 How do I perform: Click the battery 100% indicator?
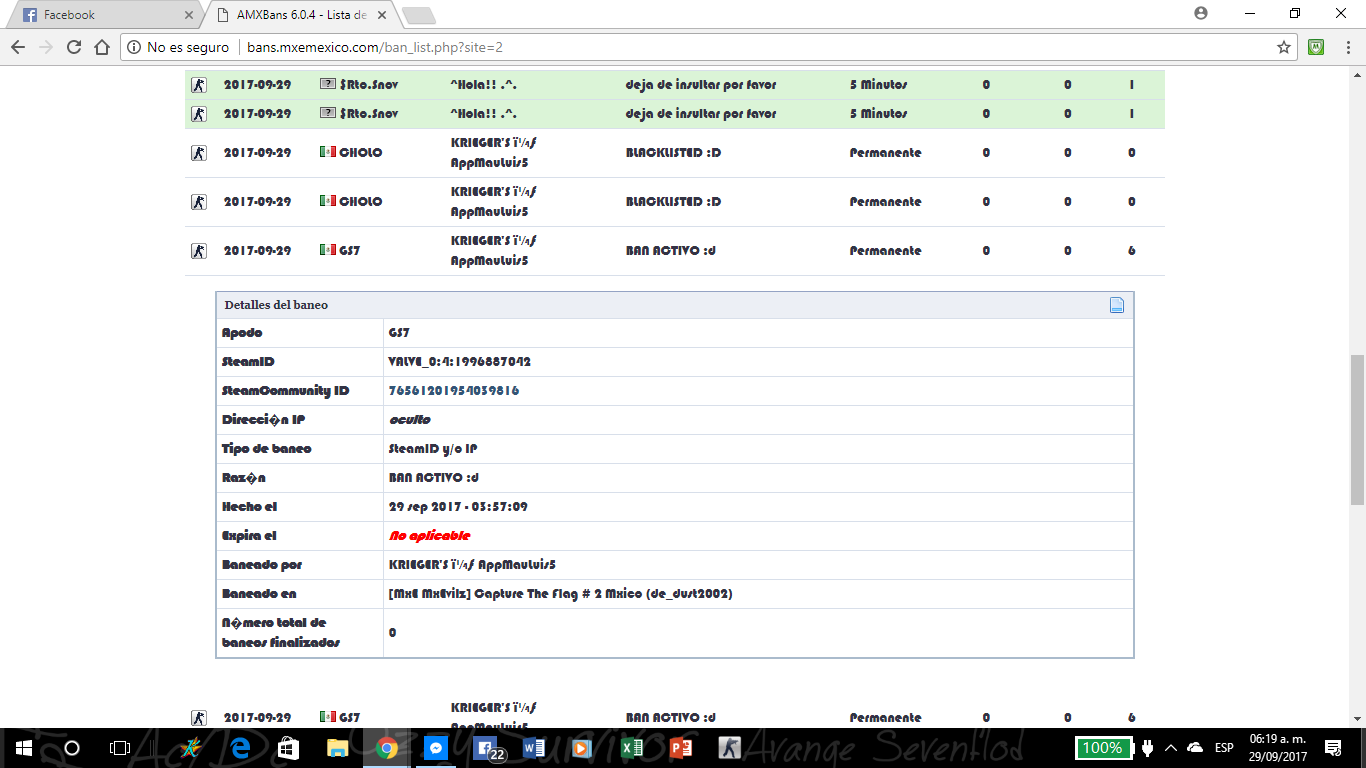[1102, 747]
